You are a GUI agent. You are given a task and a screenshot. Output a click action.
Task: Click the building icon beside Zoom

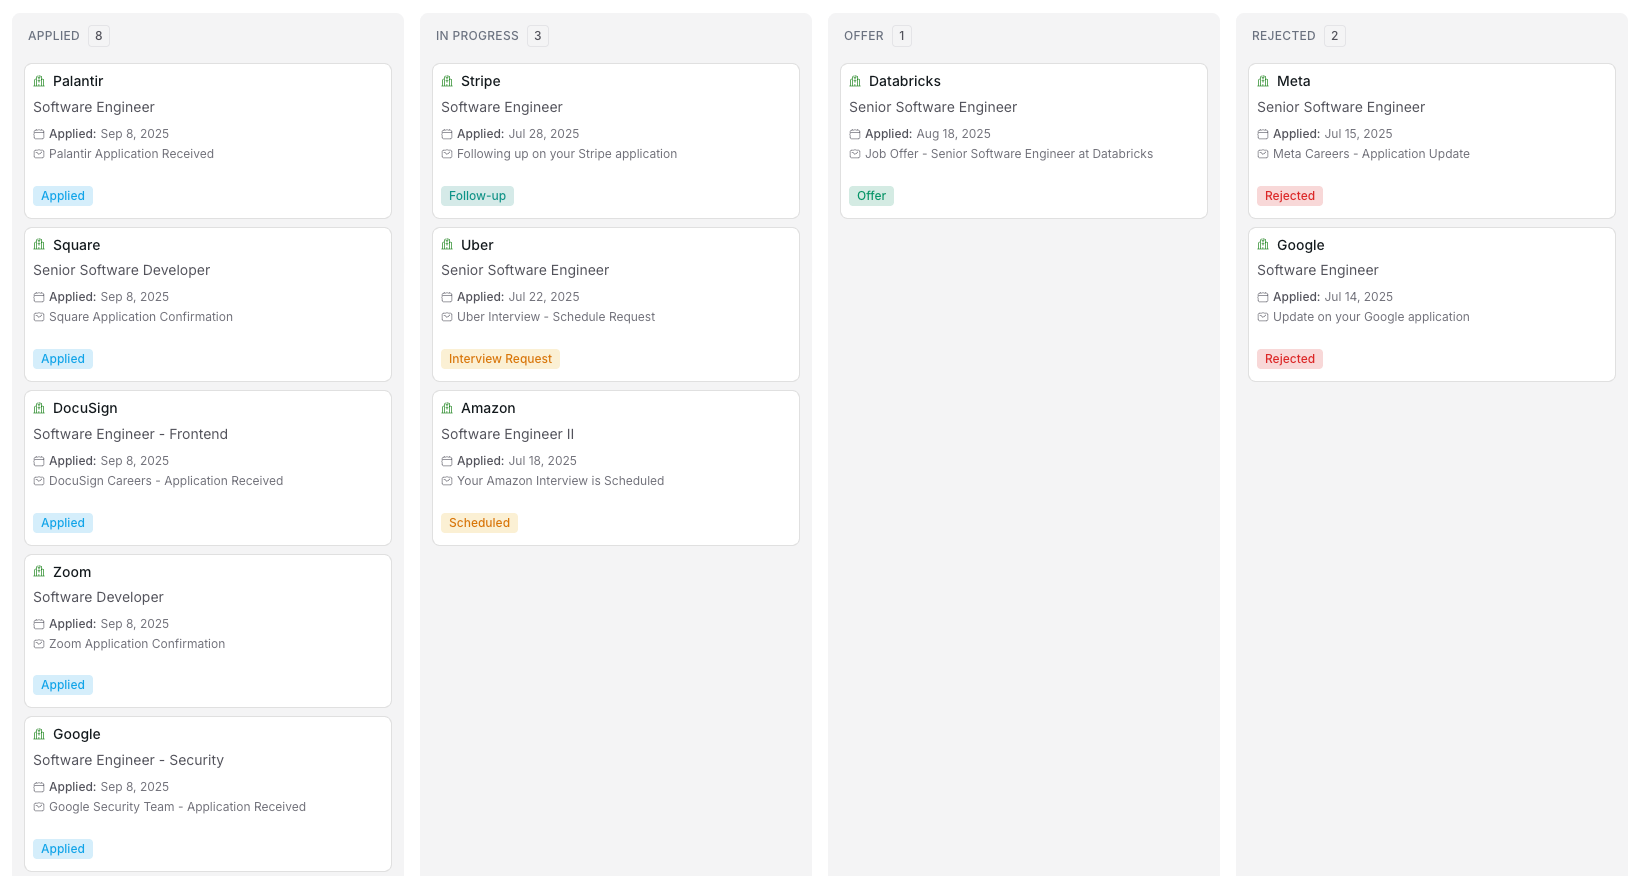pyautogui.click(x=39, y=572)
